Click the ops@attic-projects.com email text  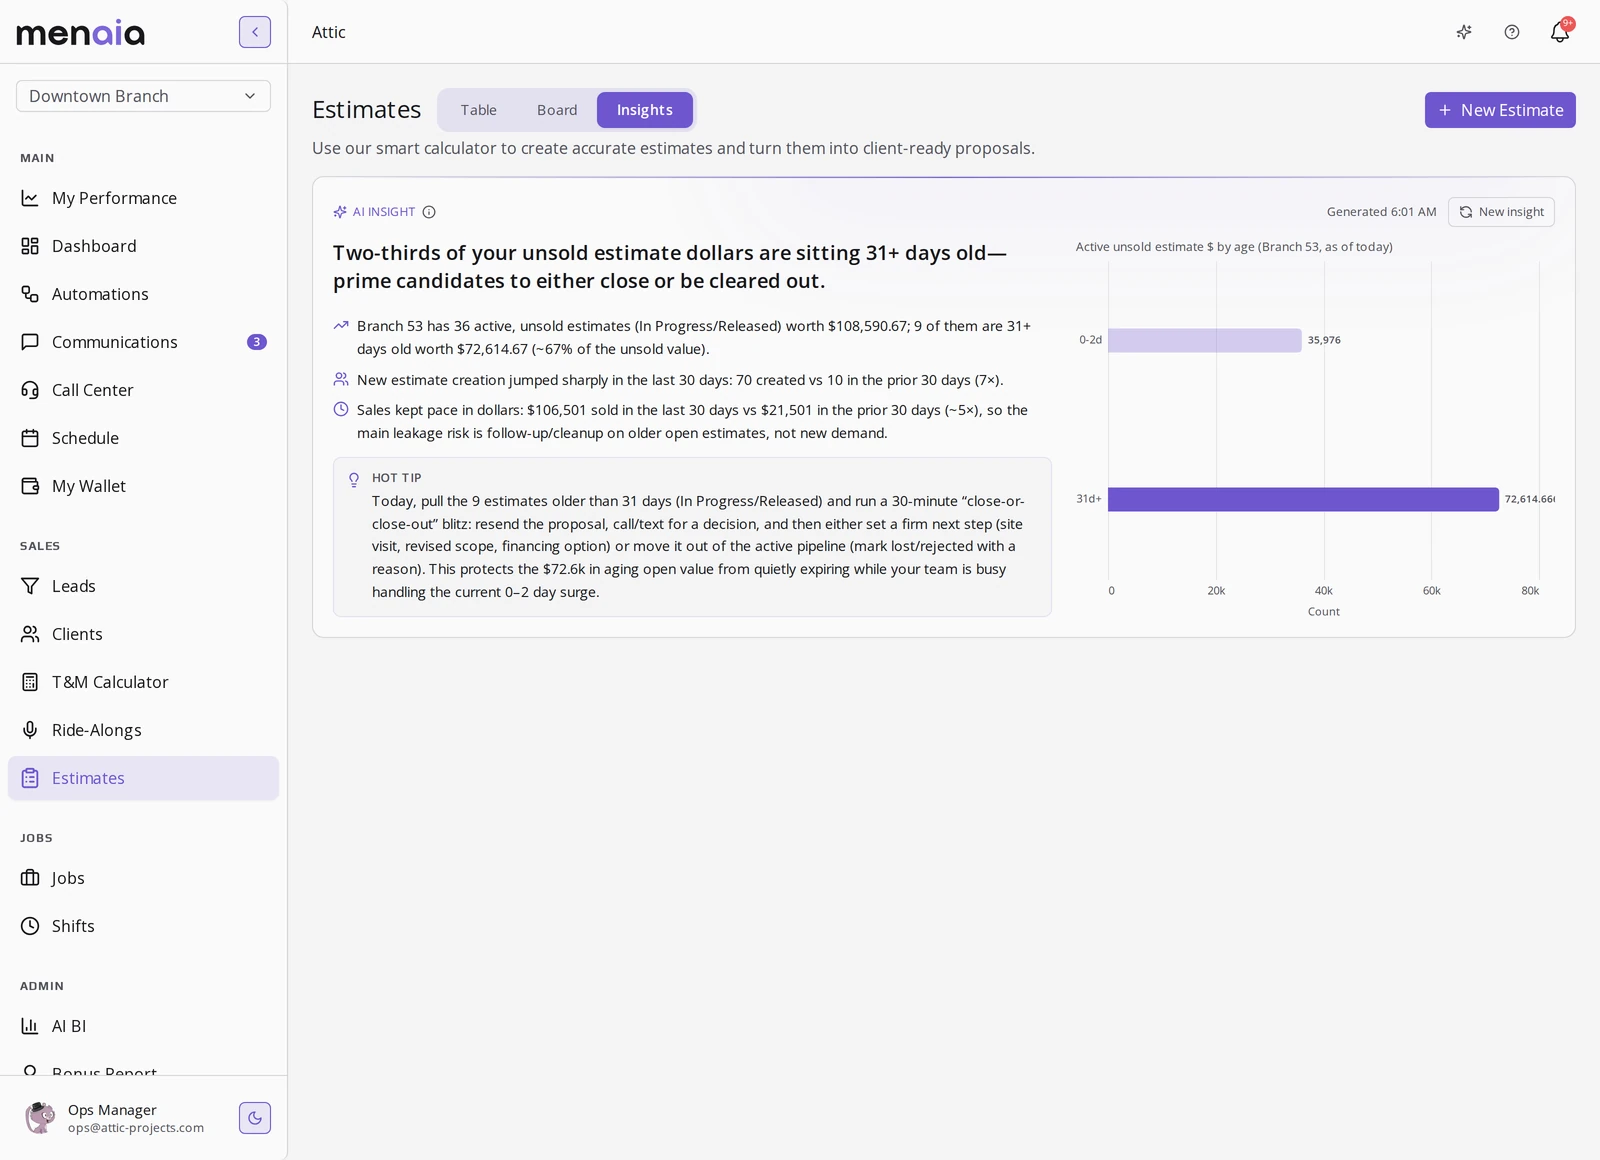[x=136, y=1128]
